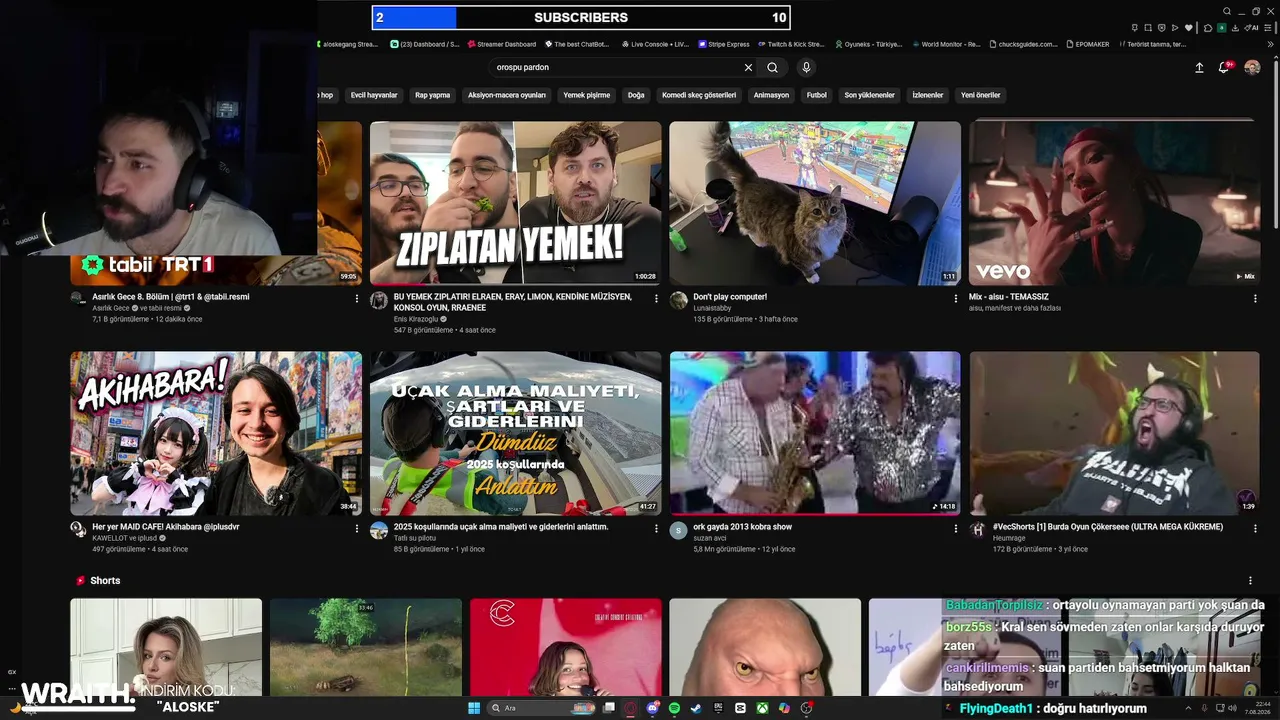1280x720 pixels.
Task: Open the Stripe Express bookmark
Action: (x=724, y=44)
